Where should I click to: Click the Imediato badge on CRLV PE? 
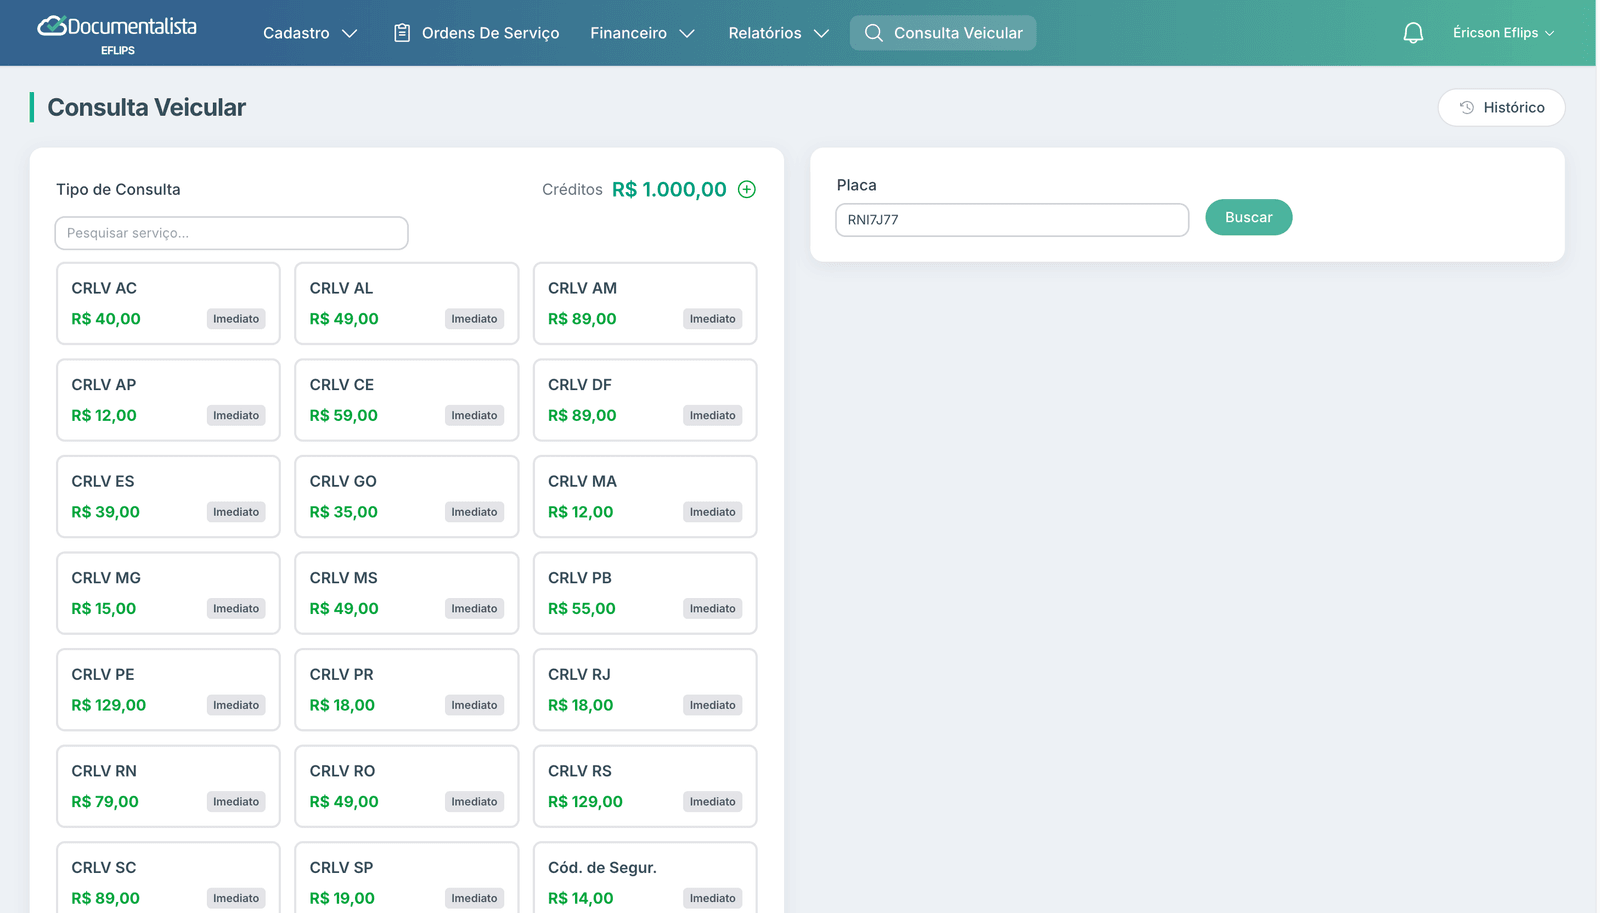click(x=236, y=705)
